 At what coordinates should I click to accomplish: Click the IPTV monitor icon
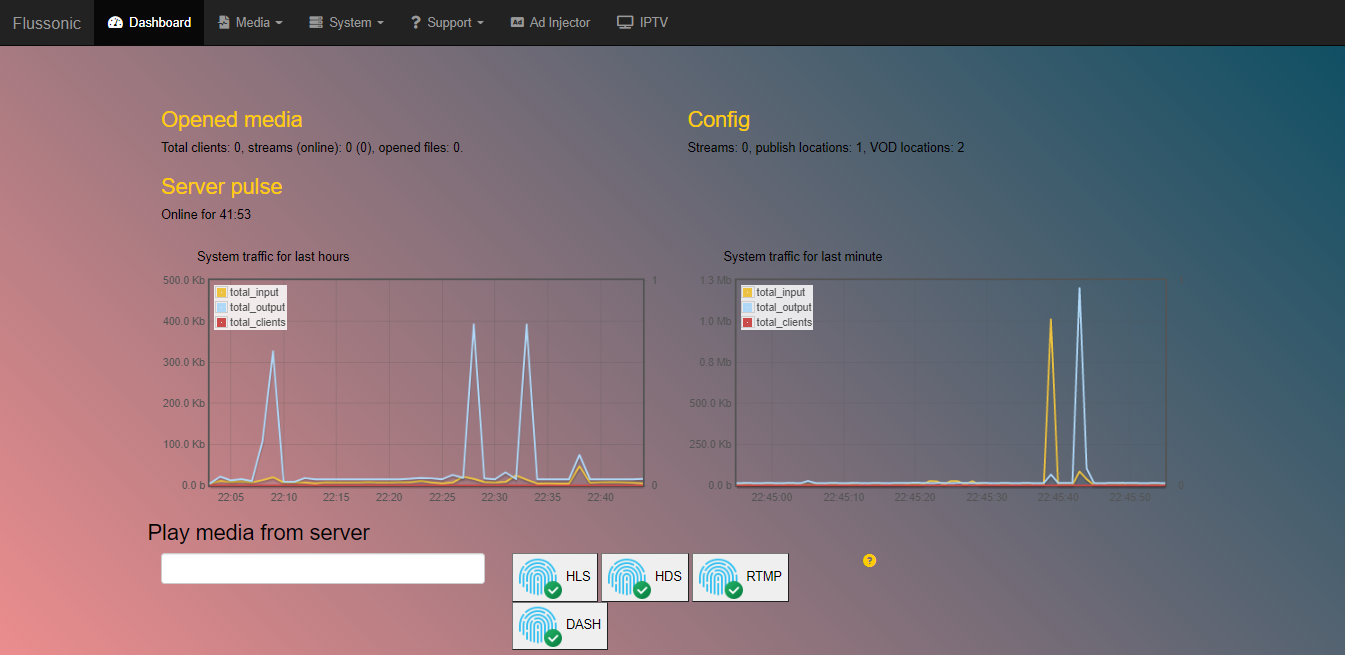[x=625, y=22]
